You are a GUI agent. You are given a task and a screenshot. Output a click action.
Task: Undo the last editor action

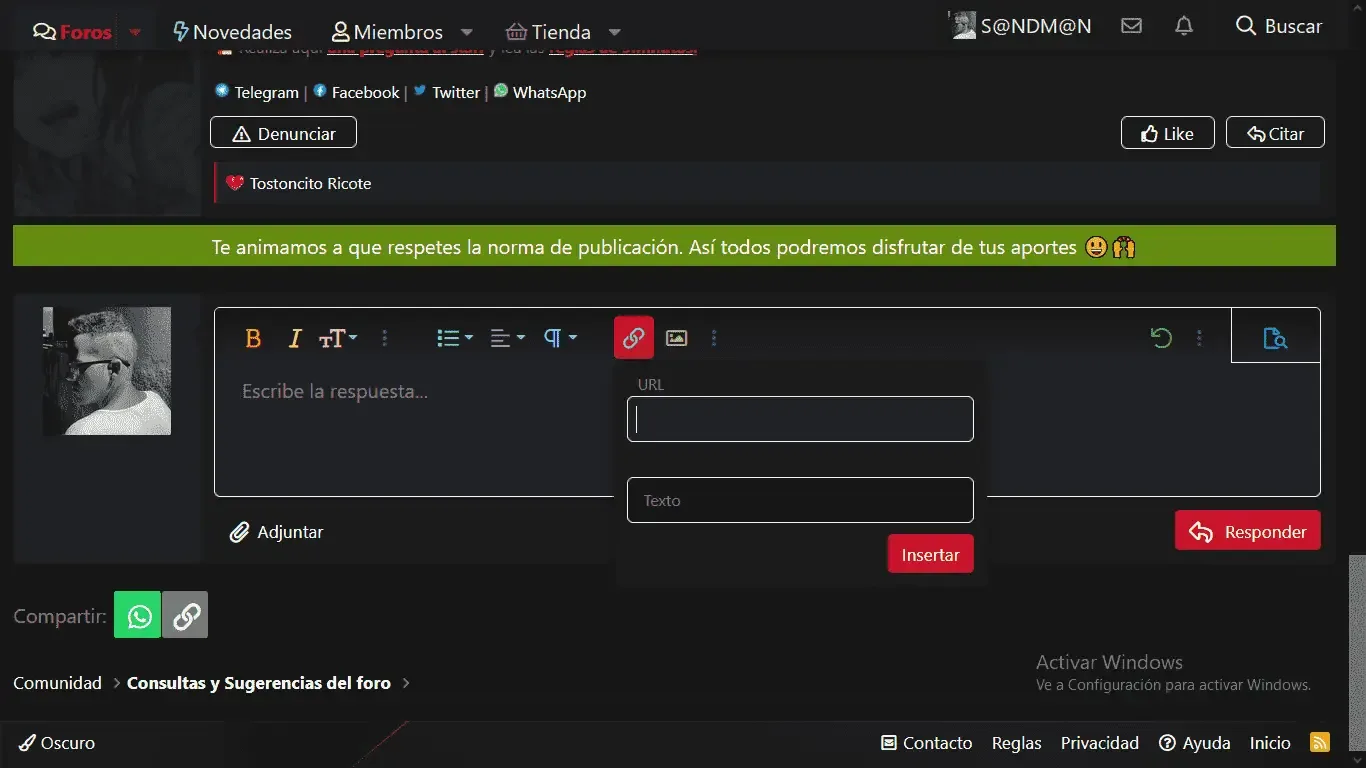coord(1161,338)
